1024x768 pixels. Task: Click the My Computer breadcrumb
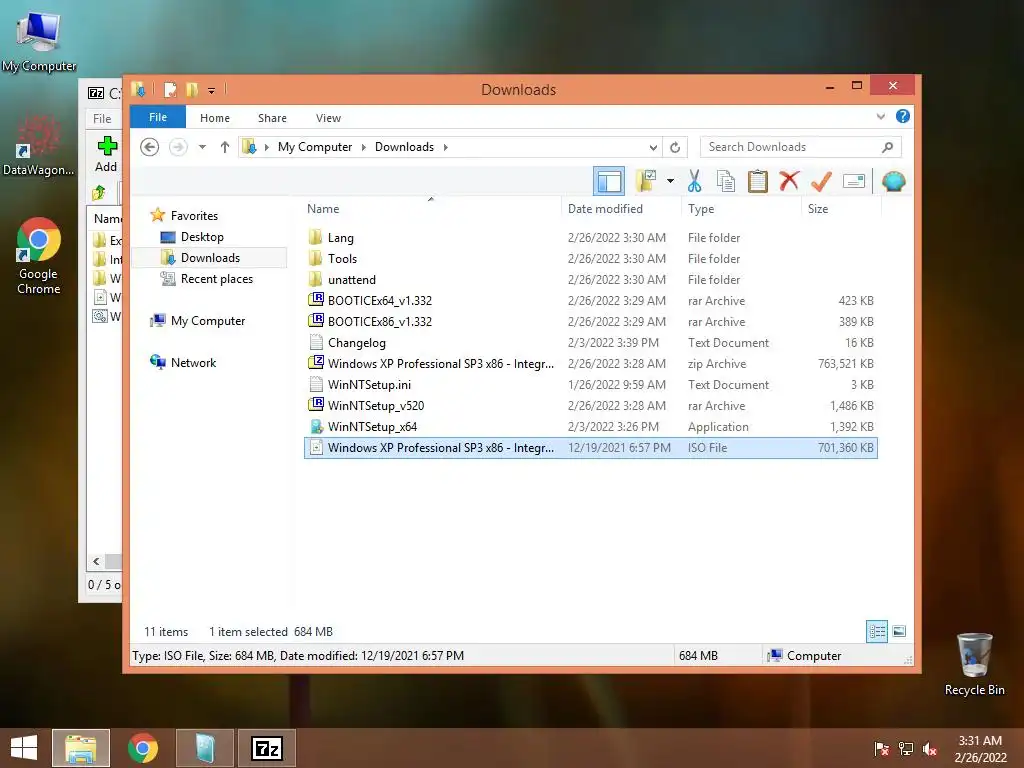tap(315, 147)
